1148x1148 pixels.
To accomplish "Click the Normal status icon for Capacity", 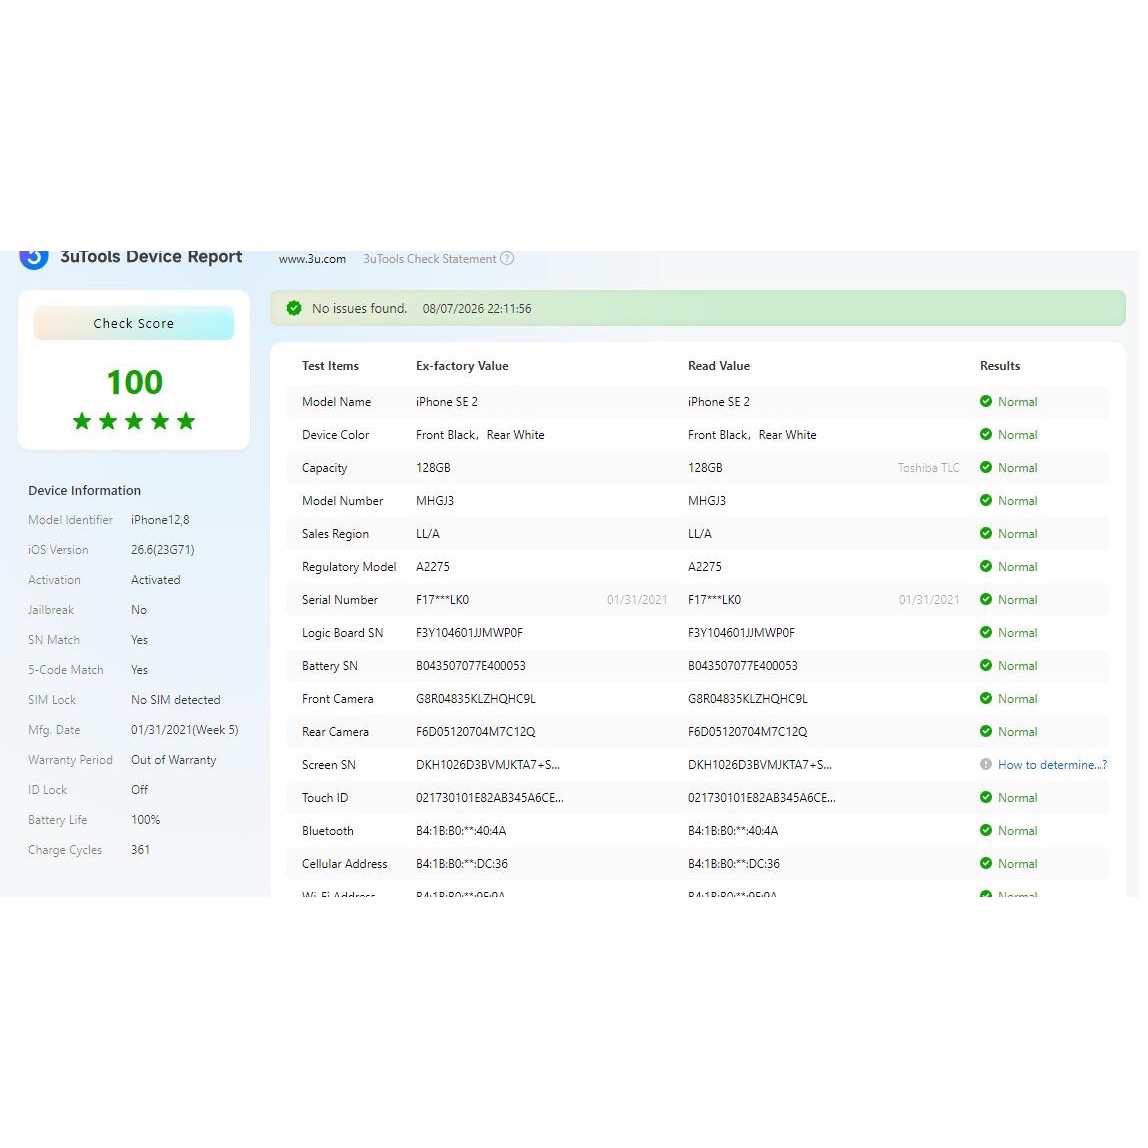I will point(985,467).
